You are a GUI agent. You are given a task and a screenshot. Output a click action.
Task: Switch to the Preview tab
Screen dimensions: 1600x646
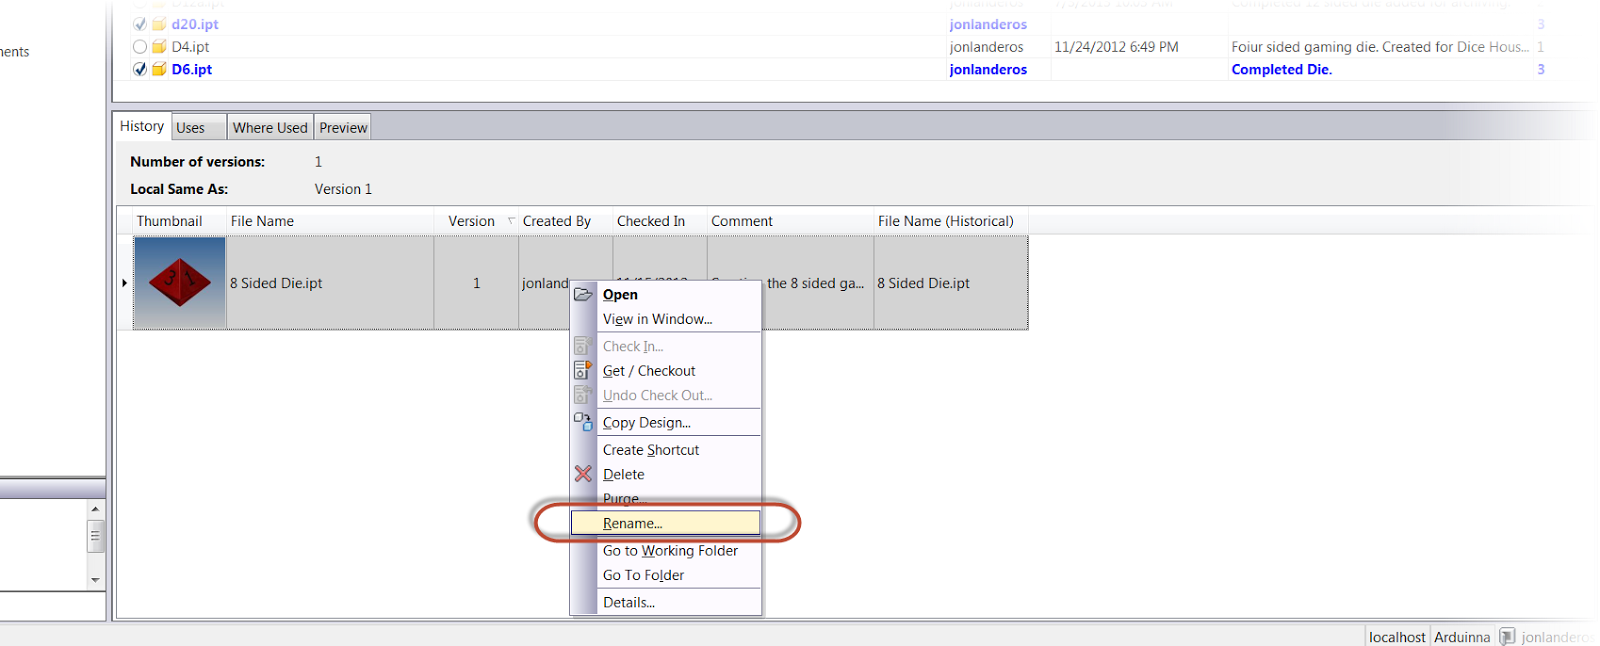point(343,127)
